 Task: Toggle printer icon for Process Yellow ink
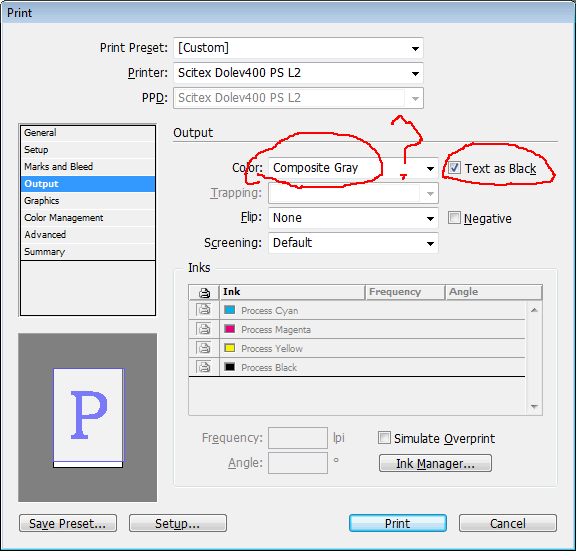coord(204,348)
